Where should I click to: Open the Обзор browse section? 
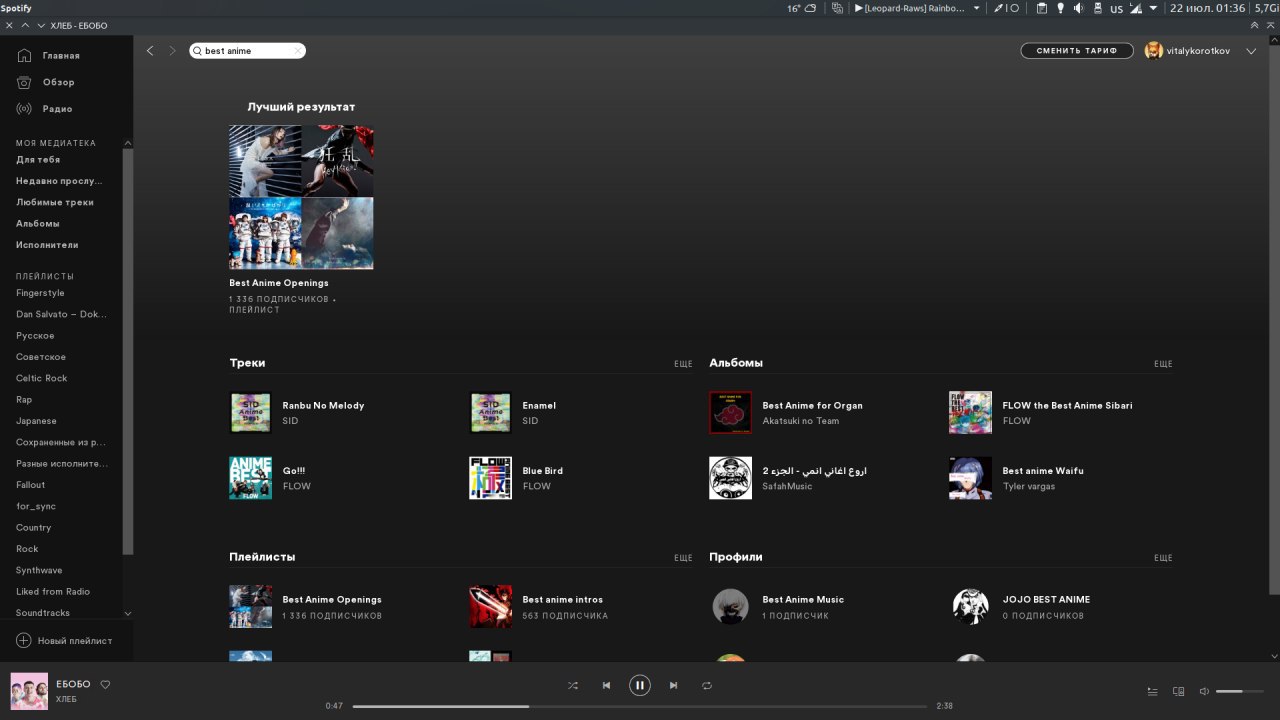point(46,82)
